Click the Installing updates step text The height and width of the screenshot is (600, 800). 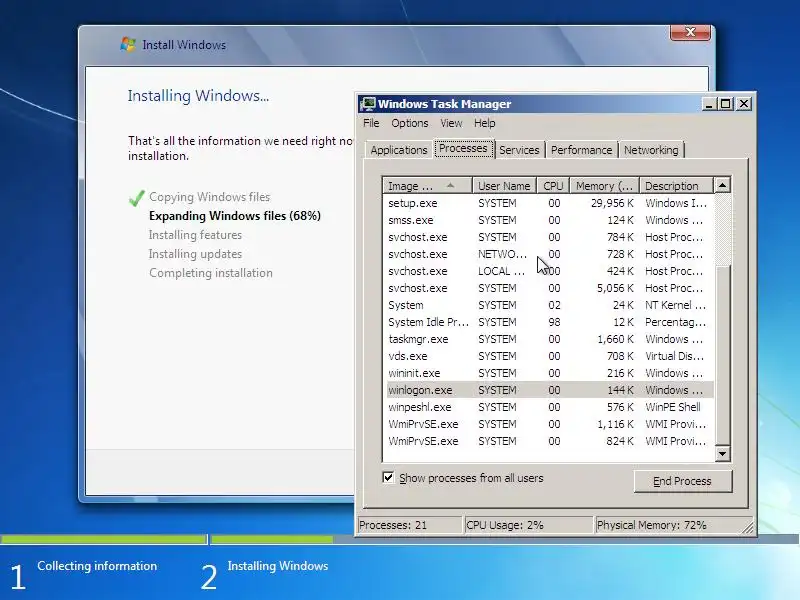195,254
